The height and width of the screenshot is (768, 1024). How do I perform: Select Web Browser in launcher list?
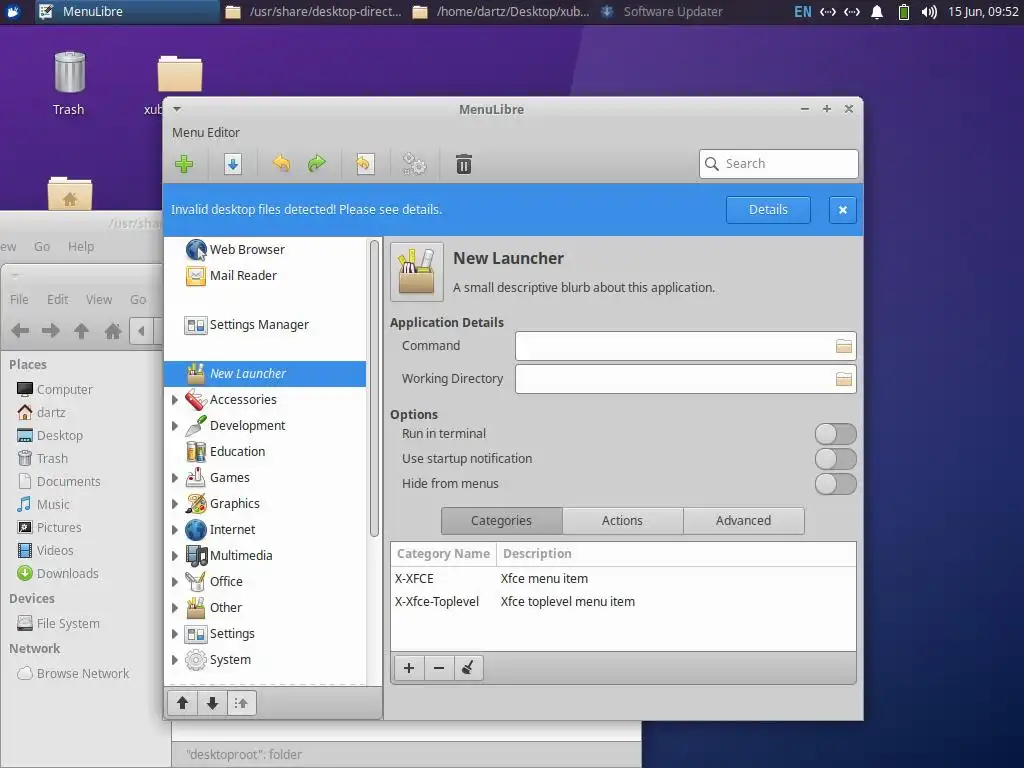(265, 249)
